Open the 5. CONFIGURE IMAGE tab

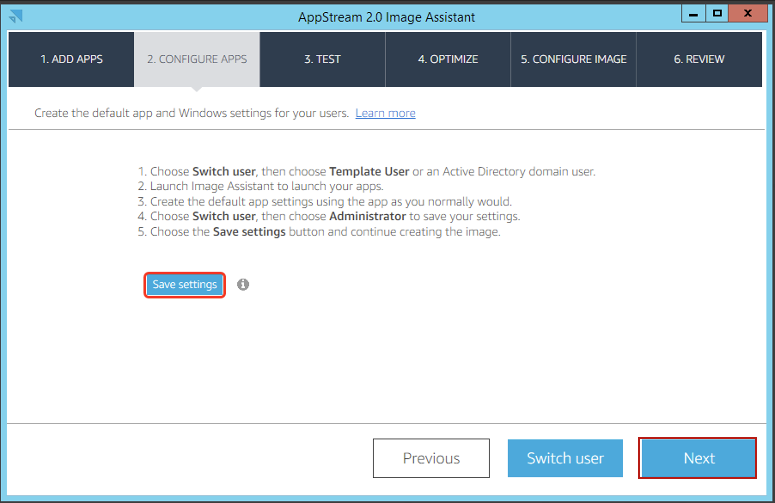point(573,59)
